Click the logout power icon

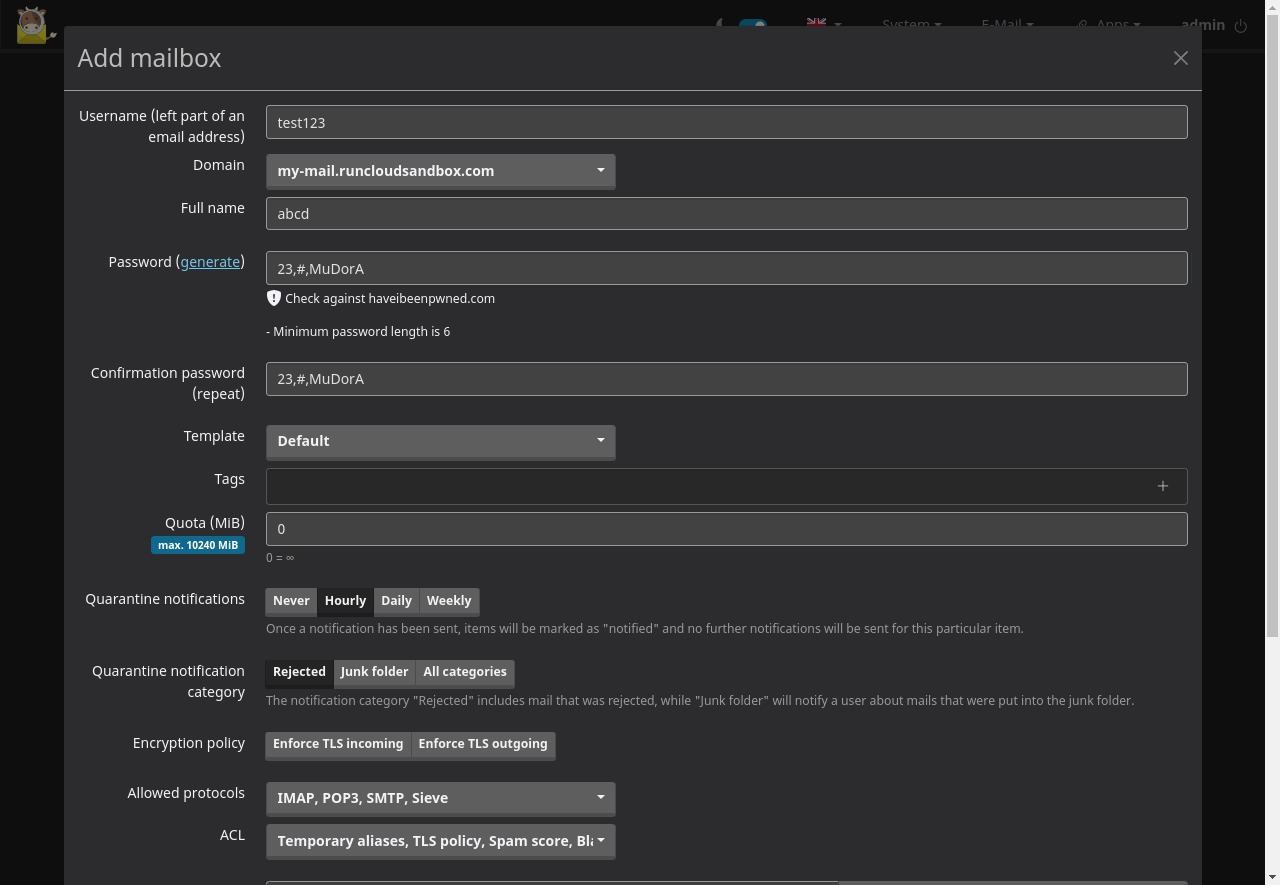pyautogui.click(x=1241, y=26)
